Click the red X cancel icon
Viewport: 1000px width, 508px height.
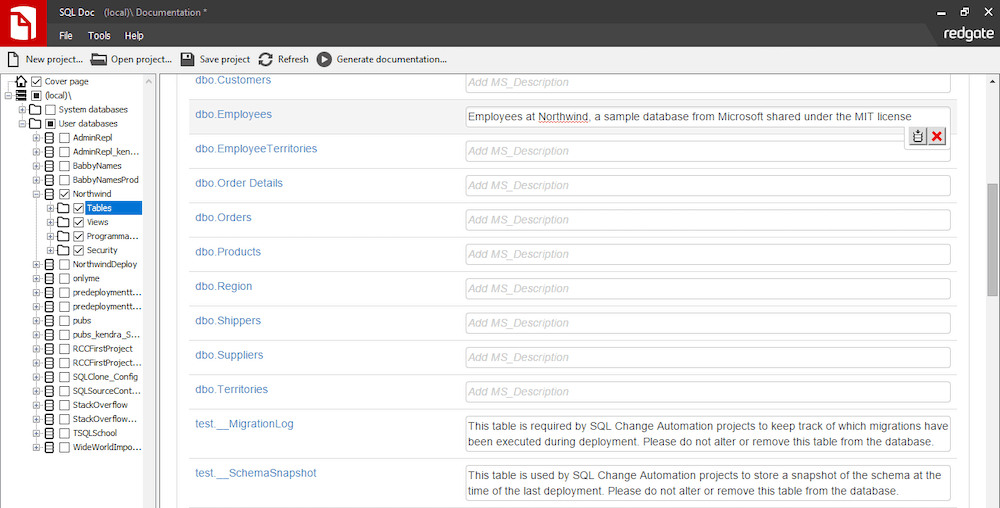(x=937, y=137)
